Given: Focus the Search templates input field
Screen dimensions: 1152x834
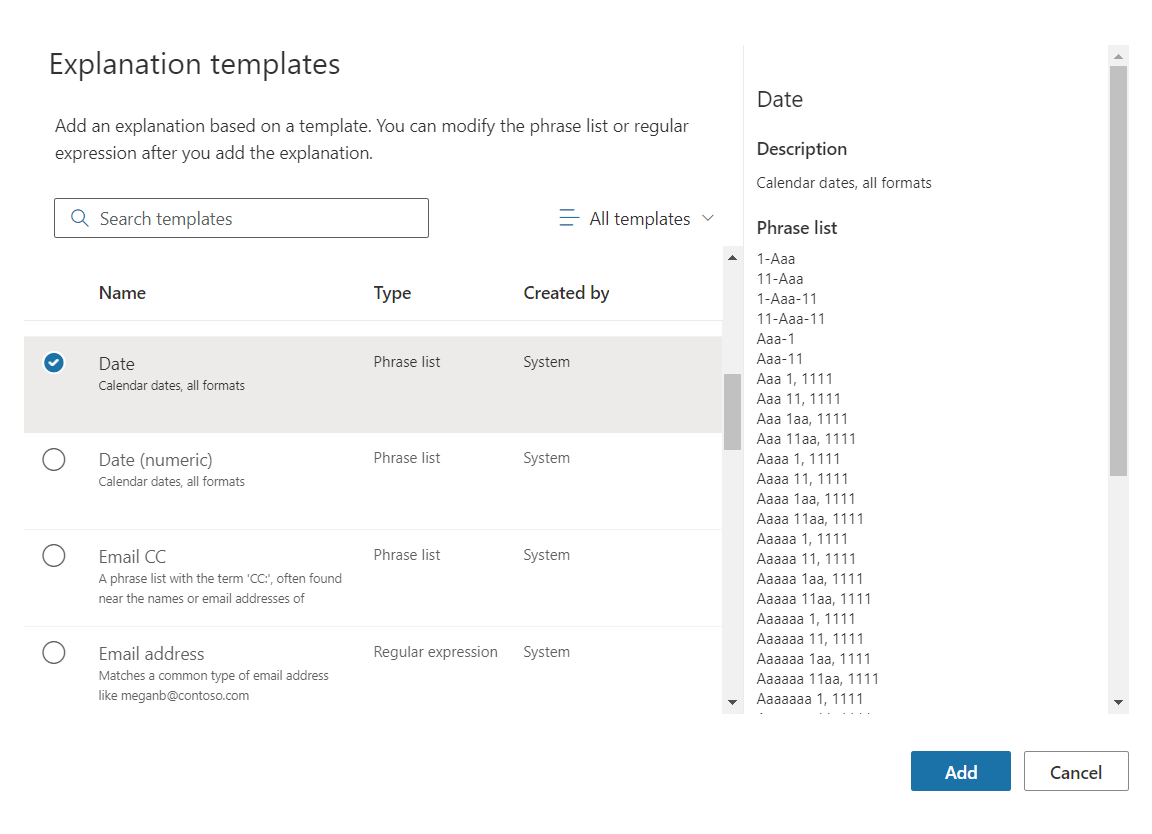Looking at the screenshot, I should point(255,218).
